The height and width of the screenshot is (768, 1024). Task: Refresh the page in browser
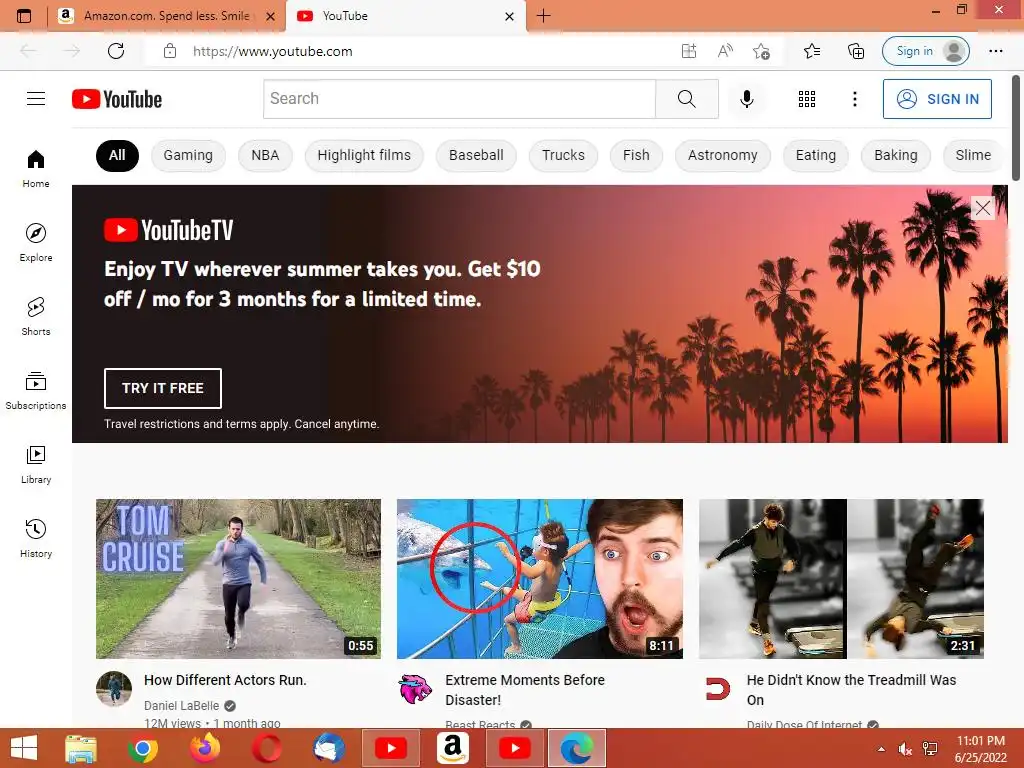[x=116, y=51]
